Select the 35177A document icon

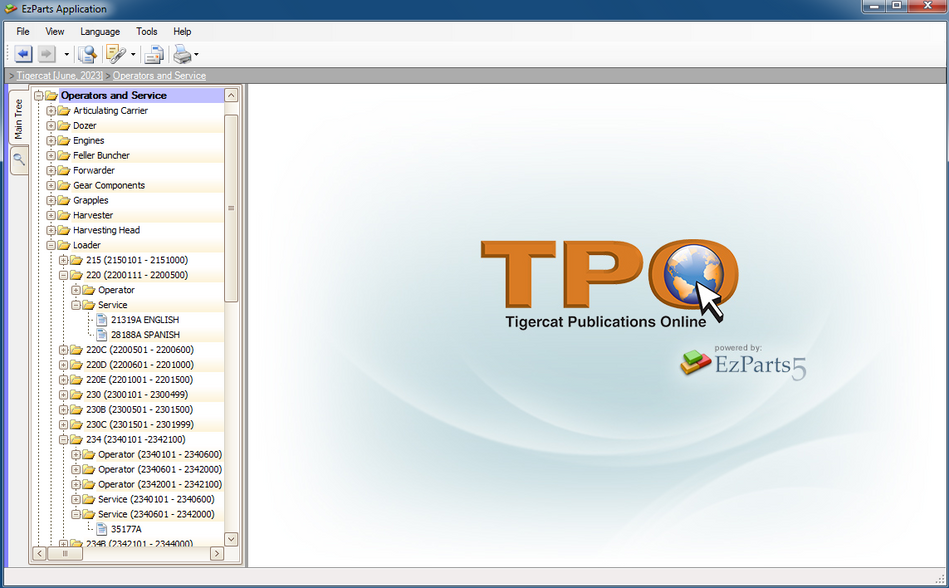[x=101, y=529]
